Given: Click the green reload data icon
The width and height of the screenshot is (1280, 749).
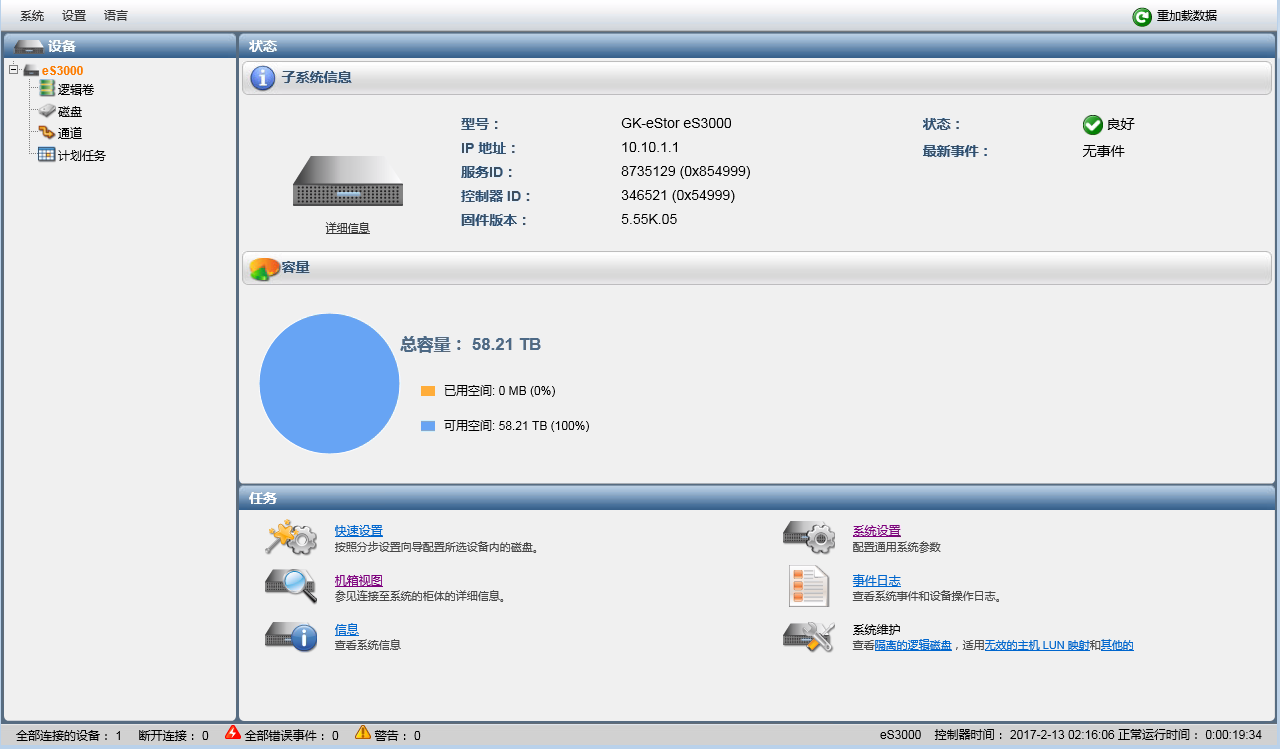Looking at the screenshot, I should pos(1142,17).
